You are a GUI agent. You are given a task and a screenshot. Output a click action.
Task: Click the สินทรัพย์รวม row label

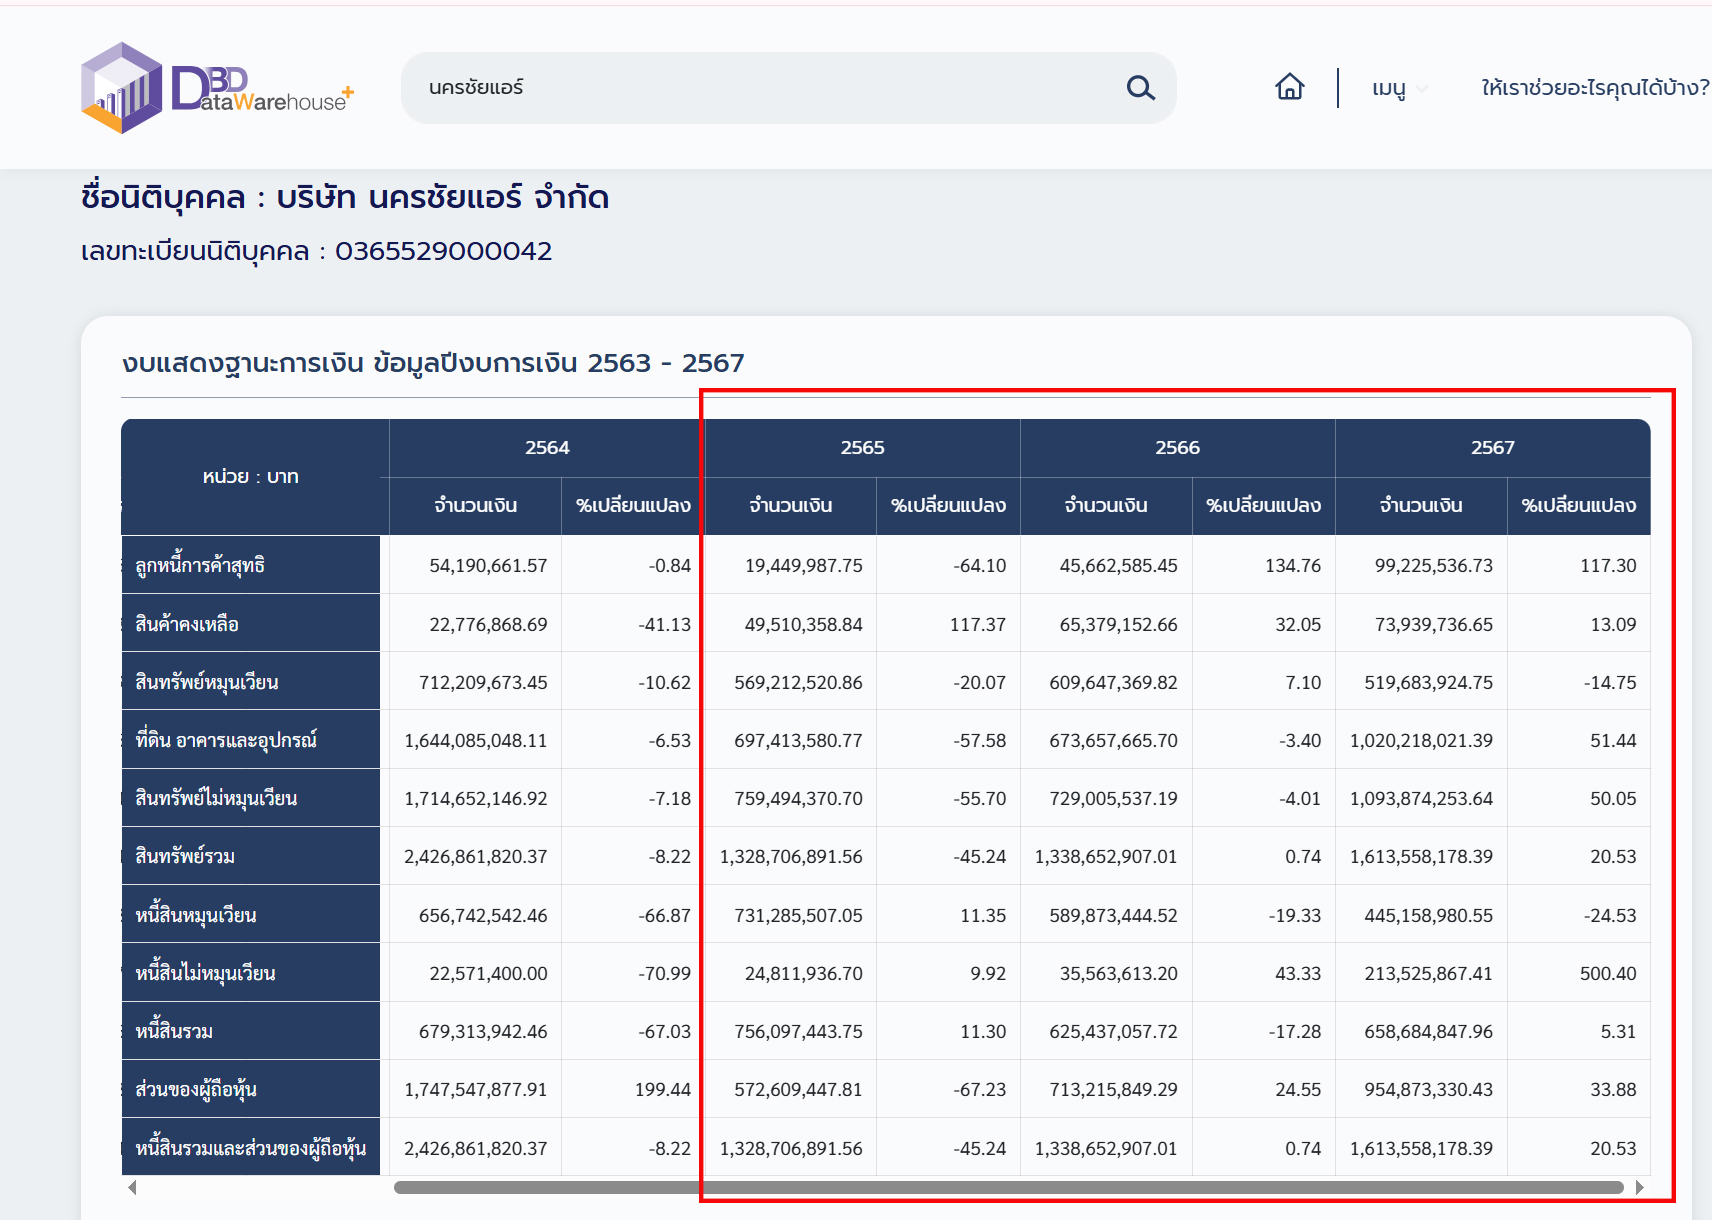[x=185, y=857]
